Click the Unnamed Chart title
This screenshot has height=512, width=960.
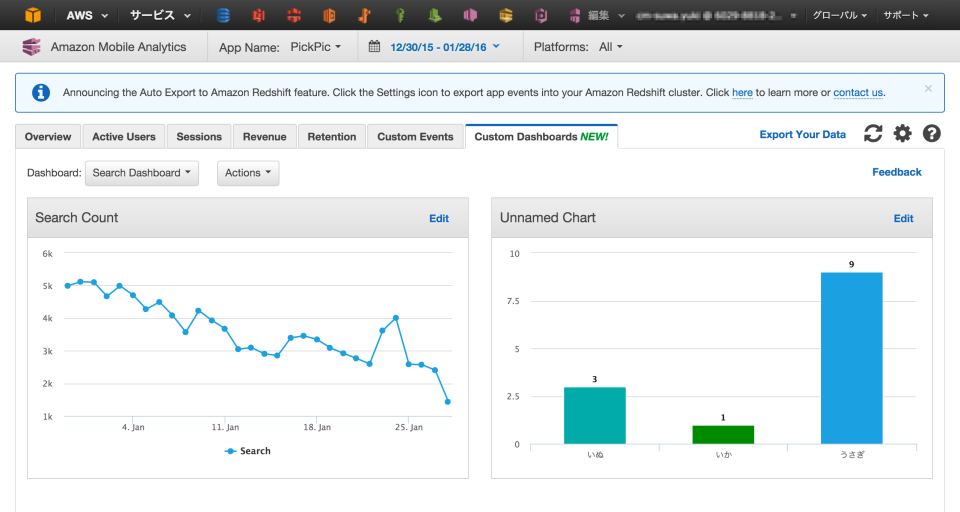click(547, 217)
